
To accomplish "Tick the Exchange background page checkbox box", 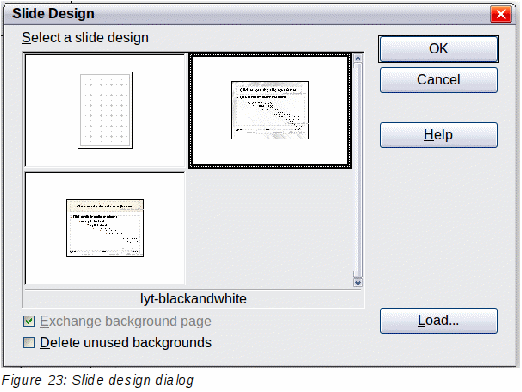I will click(x=29, y=321).
